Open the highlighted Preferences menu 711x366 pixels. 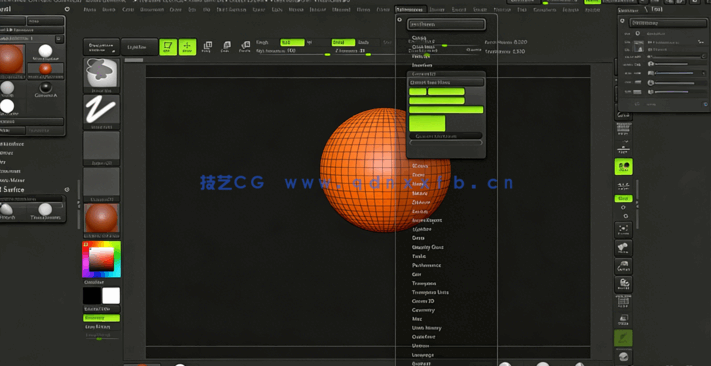410,10
